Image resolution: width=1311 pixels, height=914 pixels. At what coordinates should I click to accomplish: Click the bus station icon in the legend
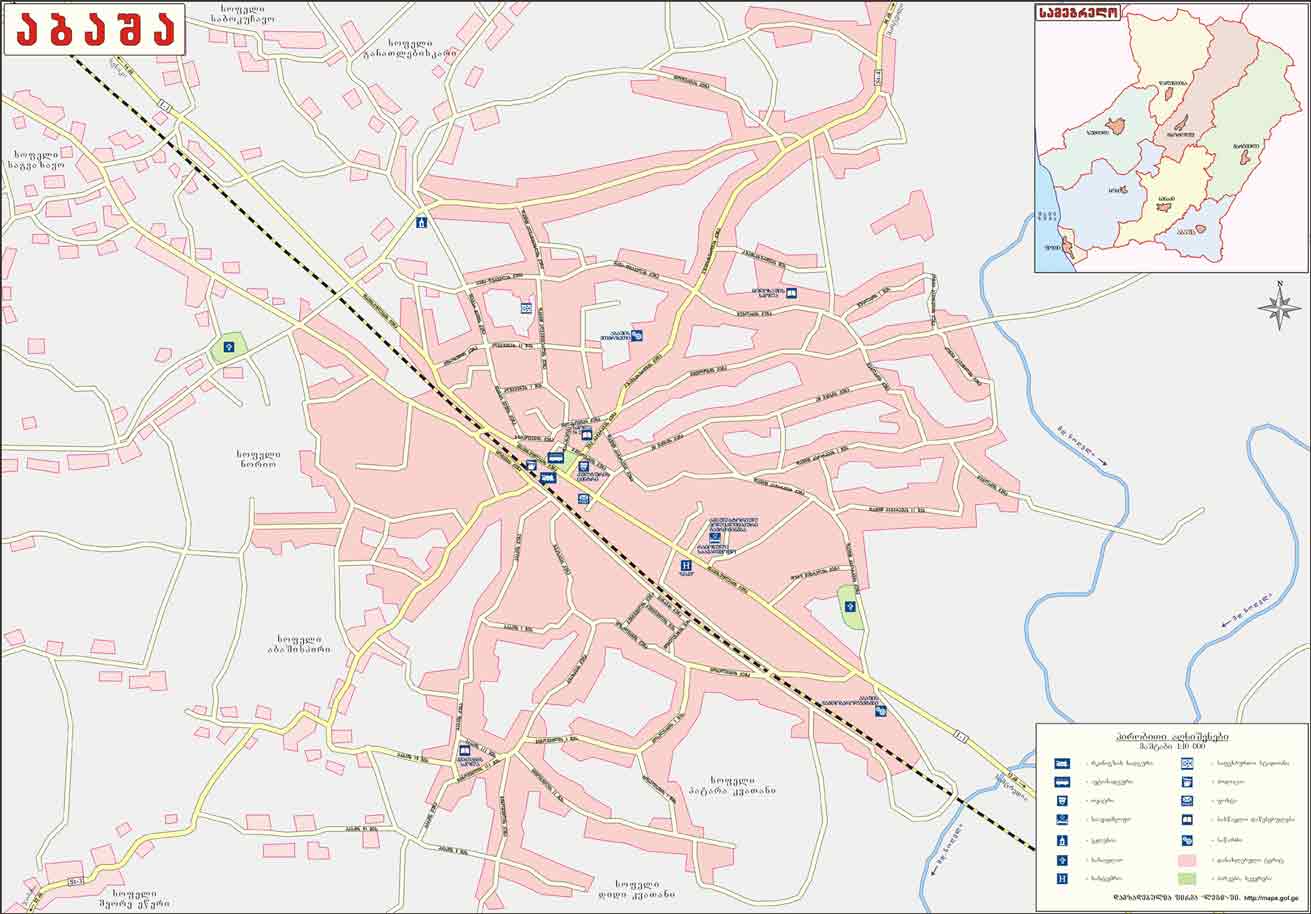pyautogui.click(x=1061, y=781)
